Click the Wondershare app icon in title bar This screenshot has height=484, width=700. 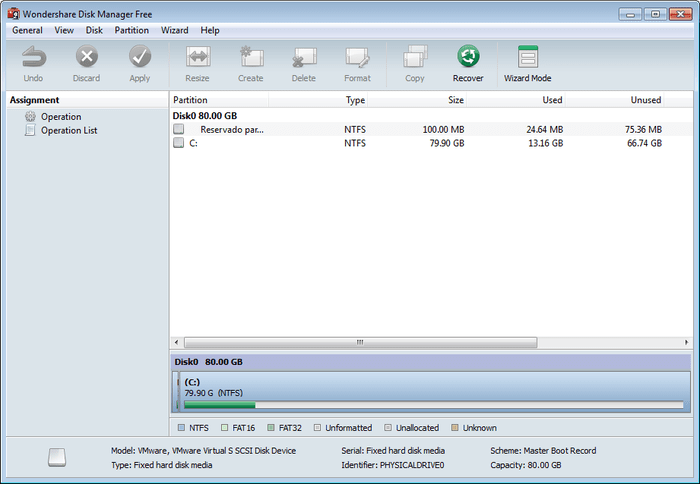[14, 14]
